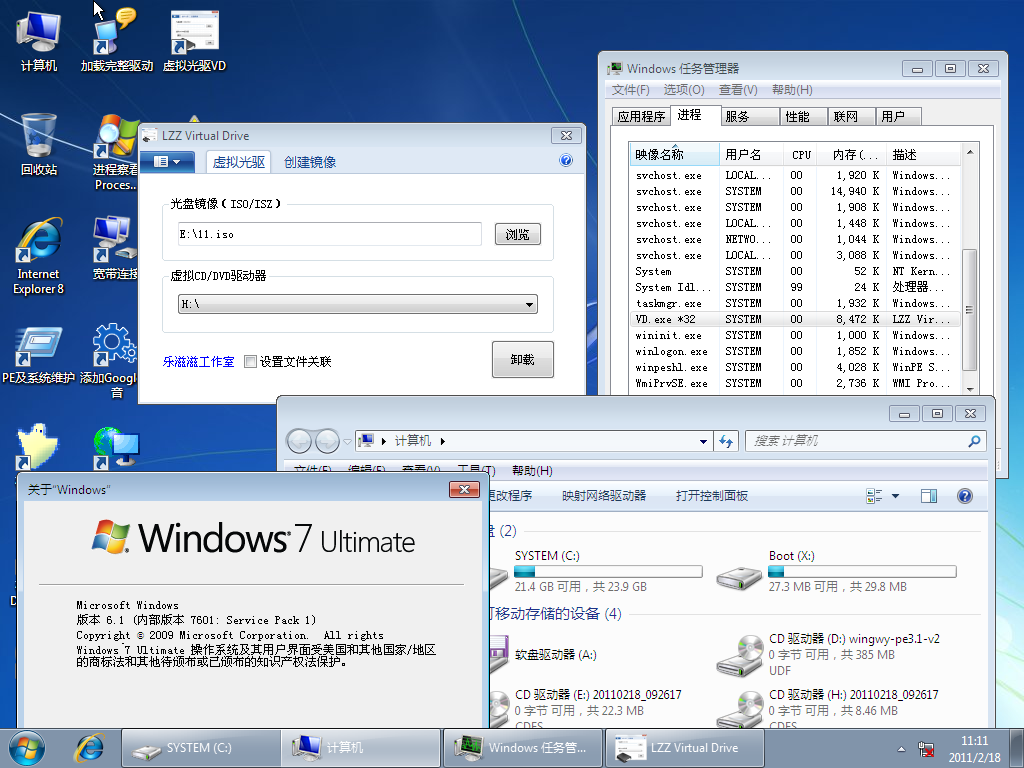
Task: Select the 虚拟光驱 tab
Action: click(x=238, y=162)
